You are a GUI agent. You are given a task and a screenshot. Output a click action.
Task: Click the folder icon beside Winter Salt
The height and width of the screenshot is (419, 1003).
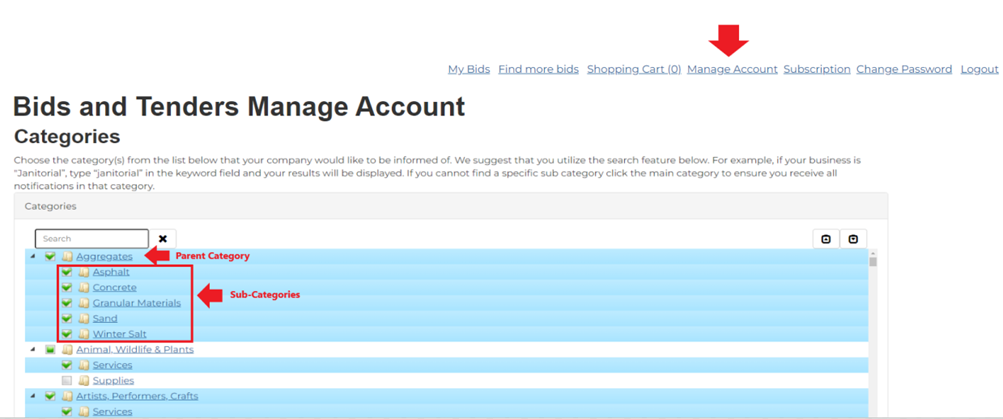[84, 334]
